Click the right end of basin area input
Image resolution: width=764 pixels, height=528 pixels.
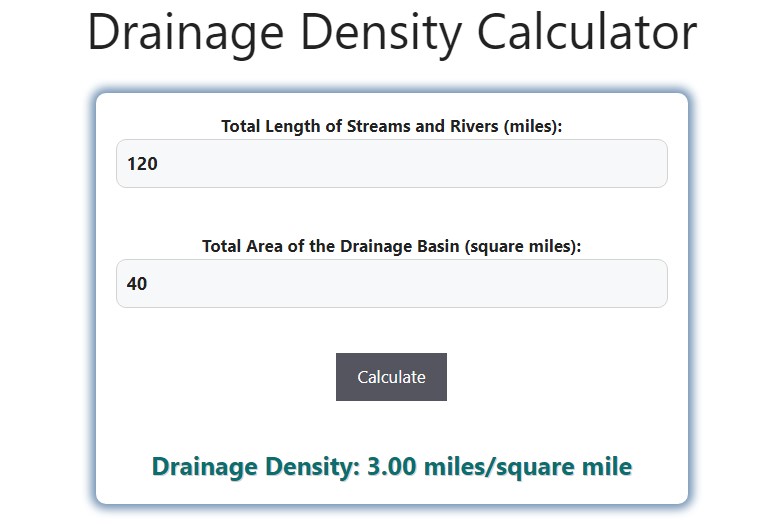[653, 283]
